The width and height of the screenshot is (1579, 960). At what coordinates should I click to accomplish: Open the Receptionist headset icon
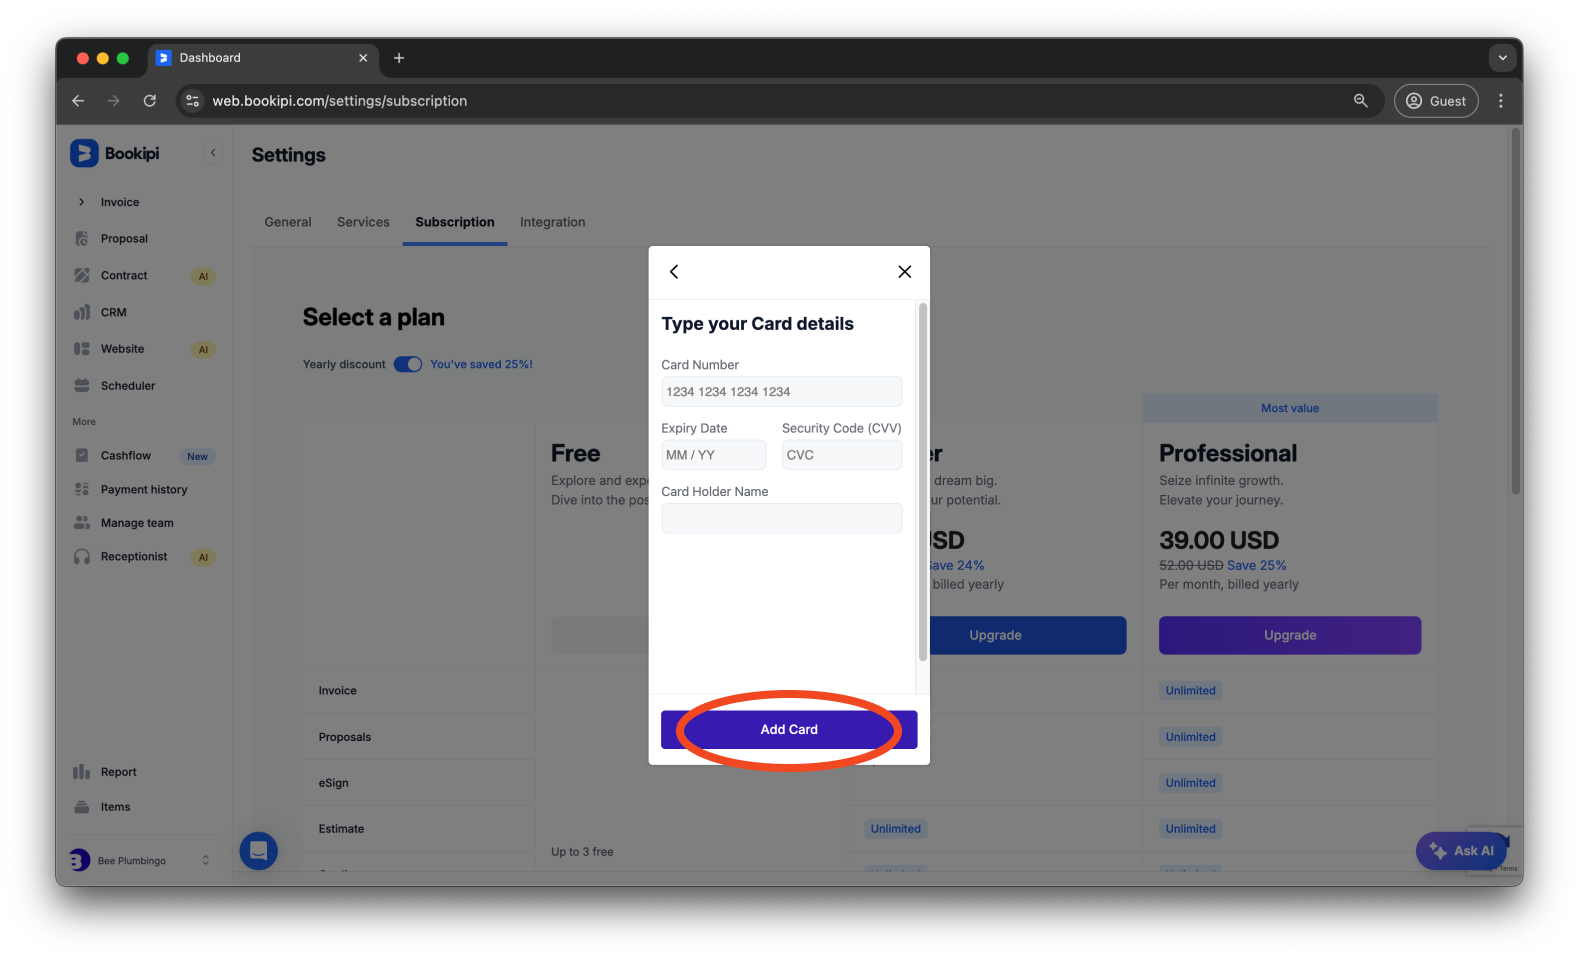tap(82, 557)
